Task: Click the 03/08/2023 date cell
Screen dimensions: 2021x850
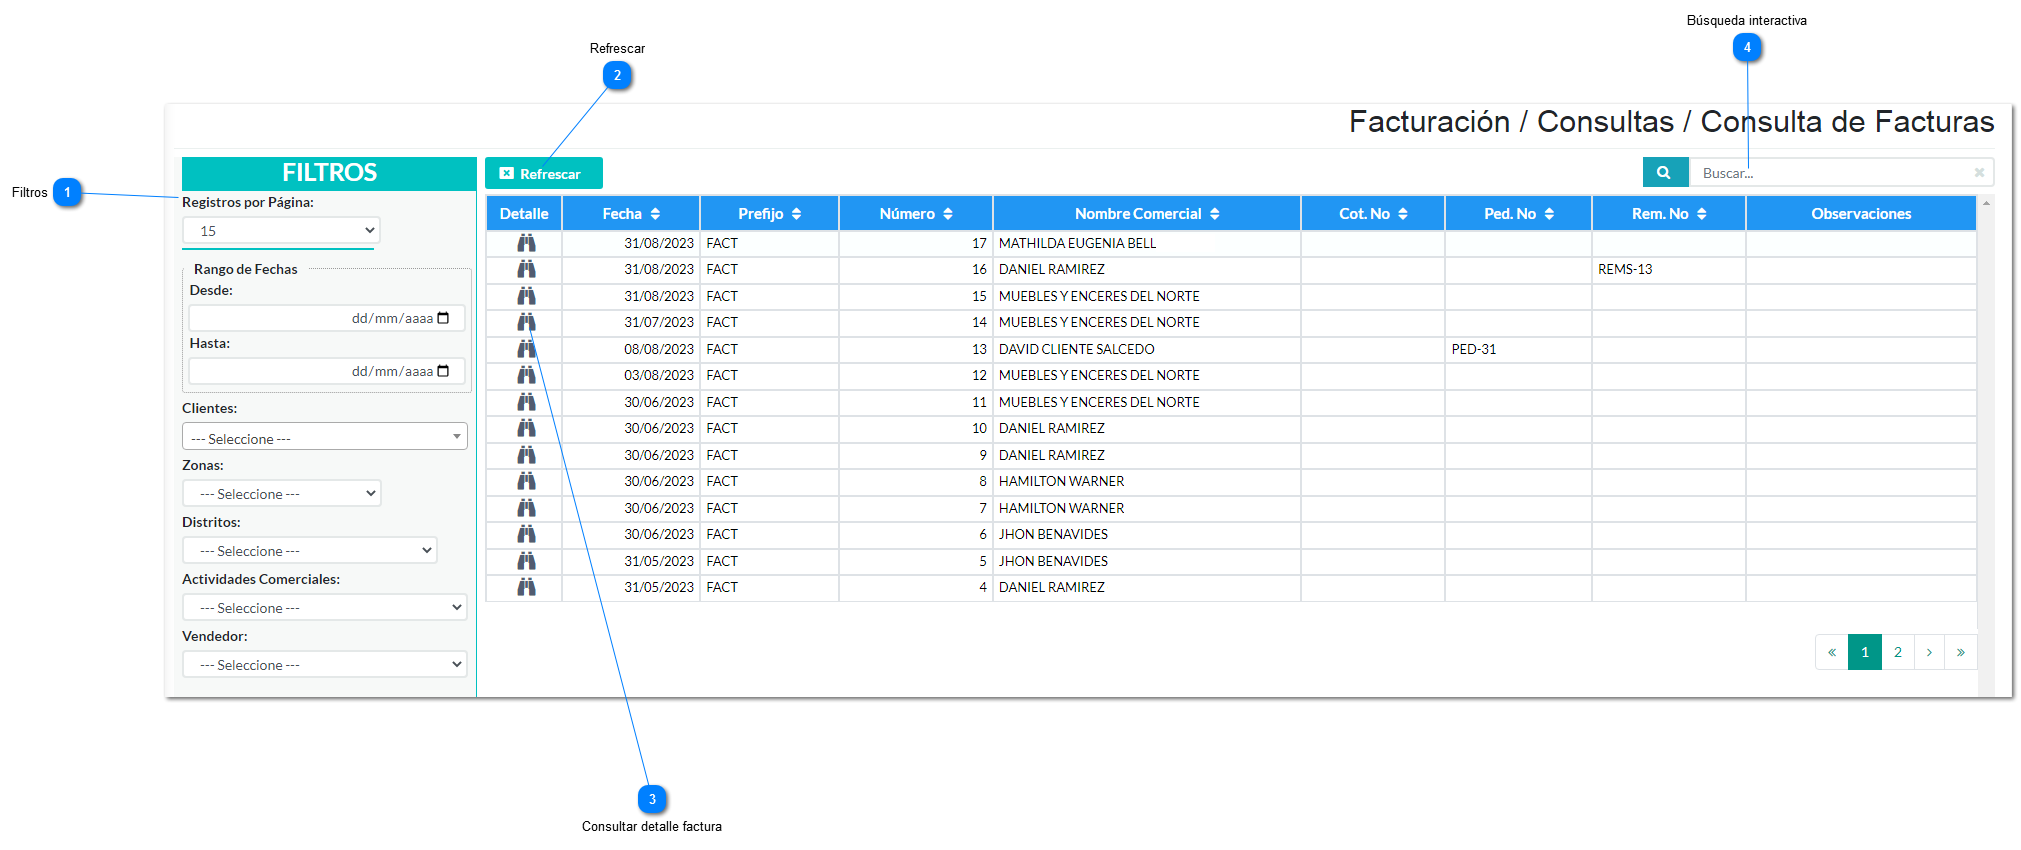Action: click(x=631, y=375)
